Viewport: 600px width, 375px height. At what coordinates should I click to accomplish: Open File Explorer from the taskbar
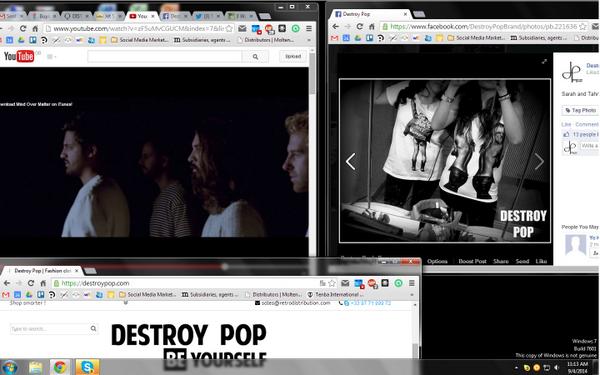(x=35, y=367)
